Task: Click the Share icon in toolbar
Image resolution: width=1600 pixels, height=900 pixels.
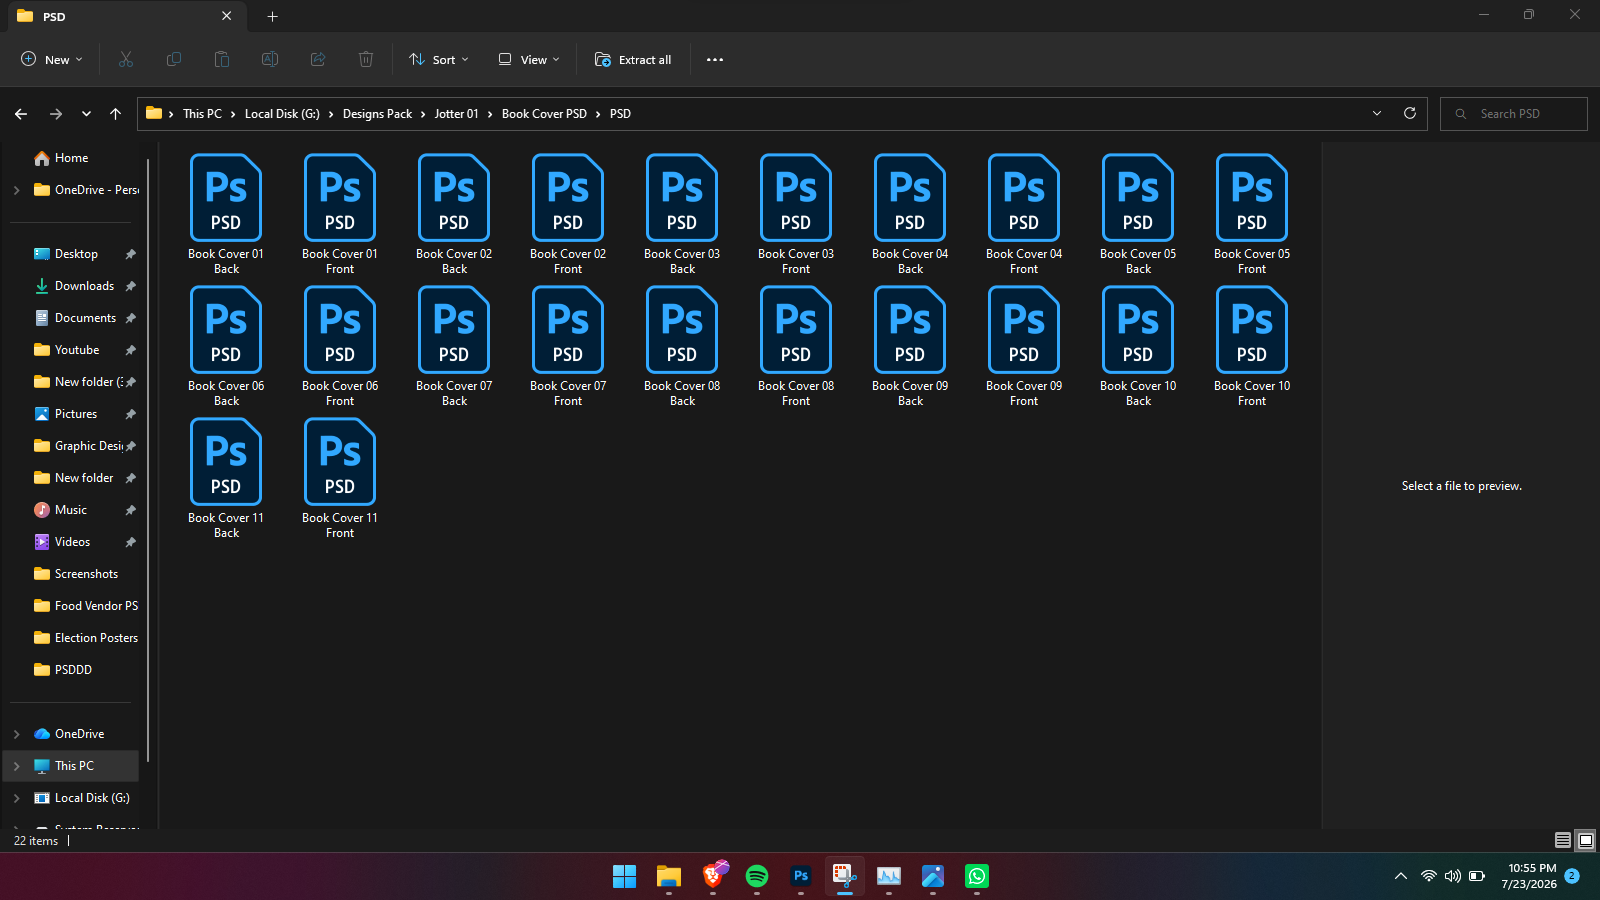Action: click(318, 60)
